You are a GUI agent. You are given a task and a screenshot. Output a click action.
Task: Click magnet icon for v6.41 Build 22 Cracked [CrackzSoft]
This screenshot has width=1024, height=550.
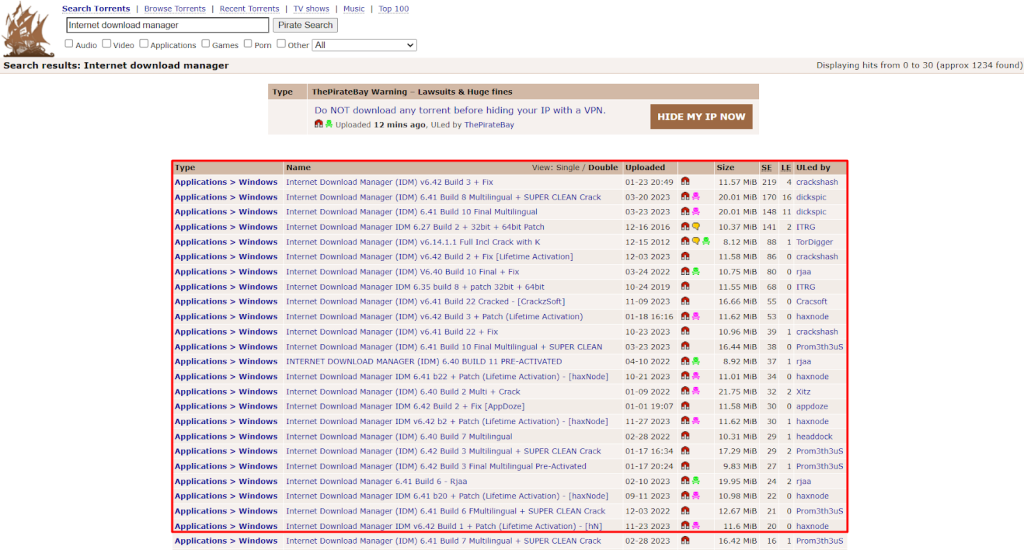point(685,301)
